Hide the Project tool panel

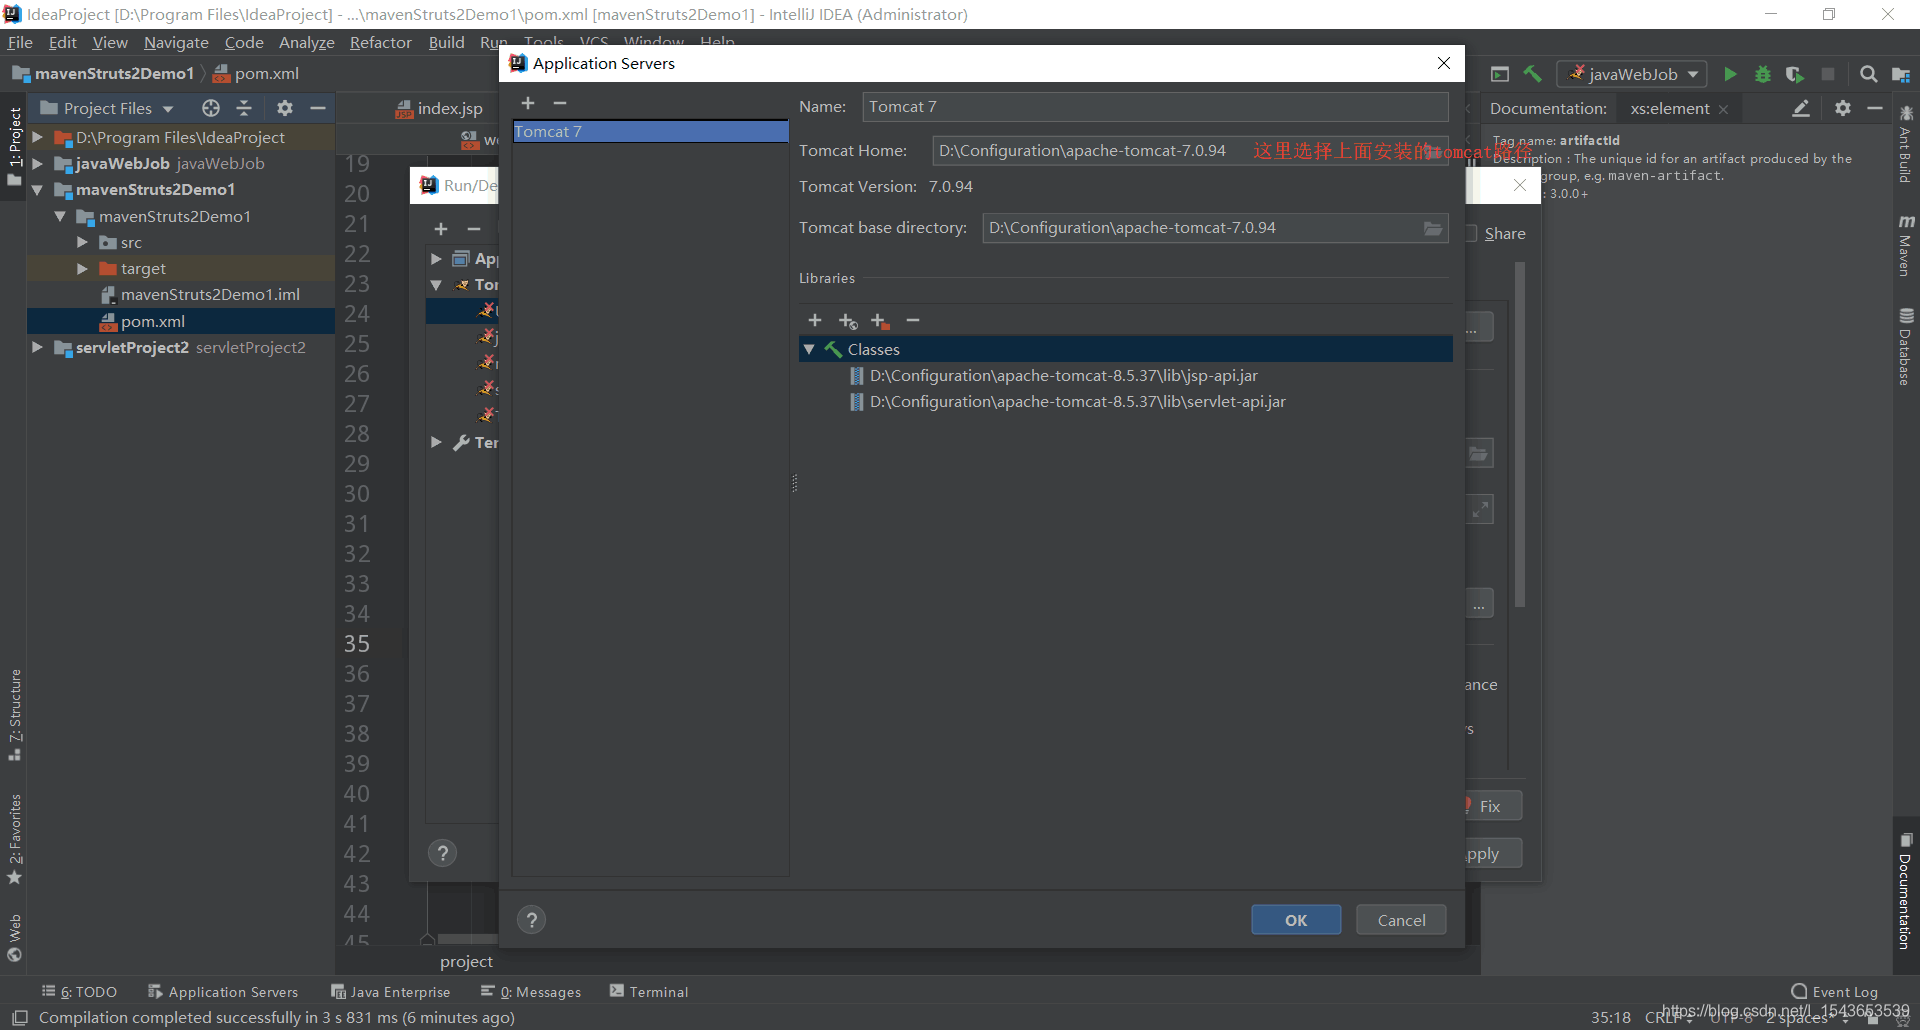[x=318, y=108]
